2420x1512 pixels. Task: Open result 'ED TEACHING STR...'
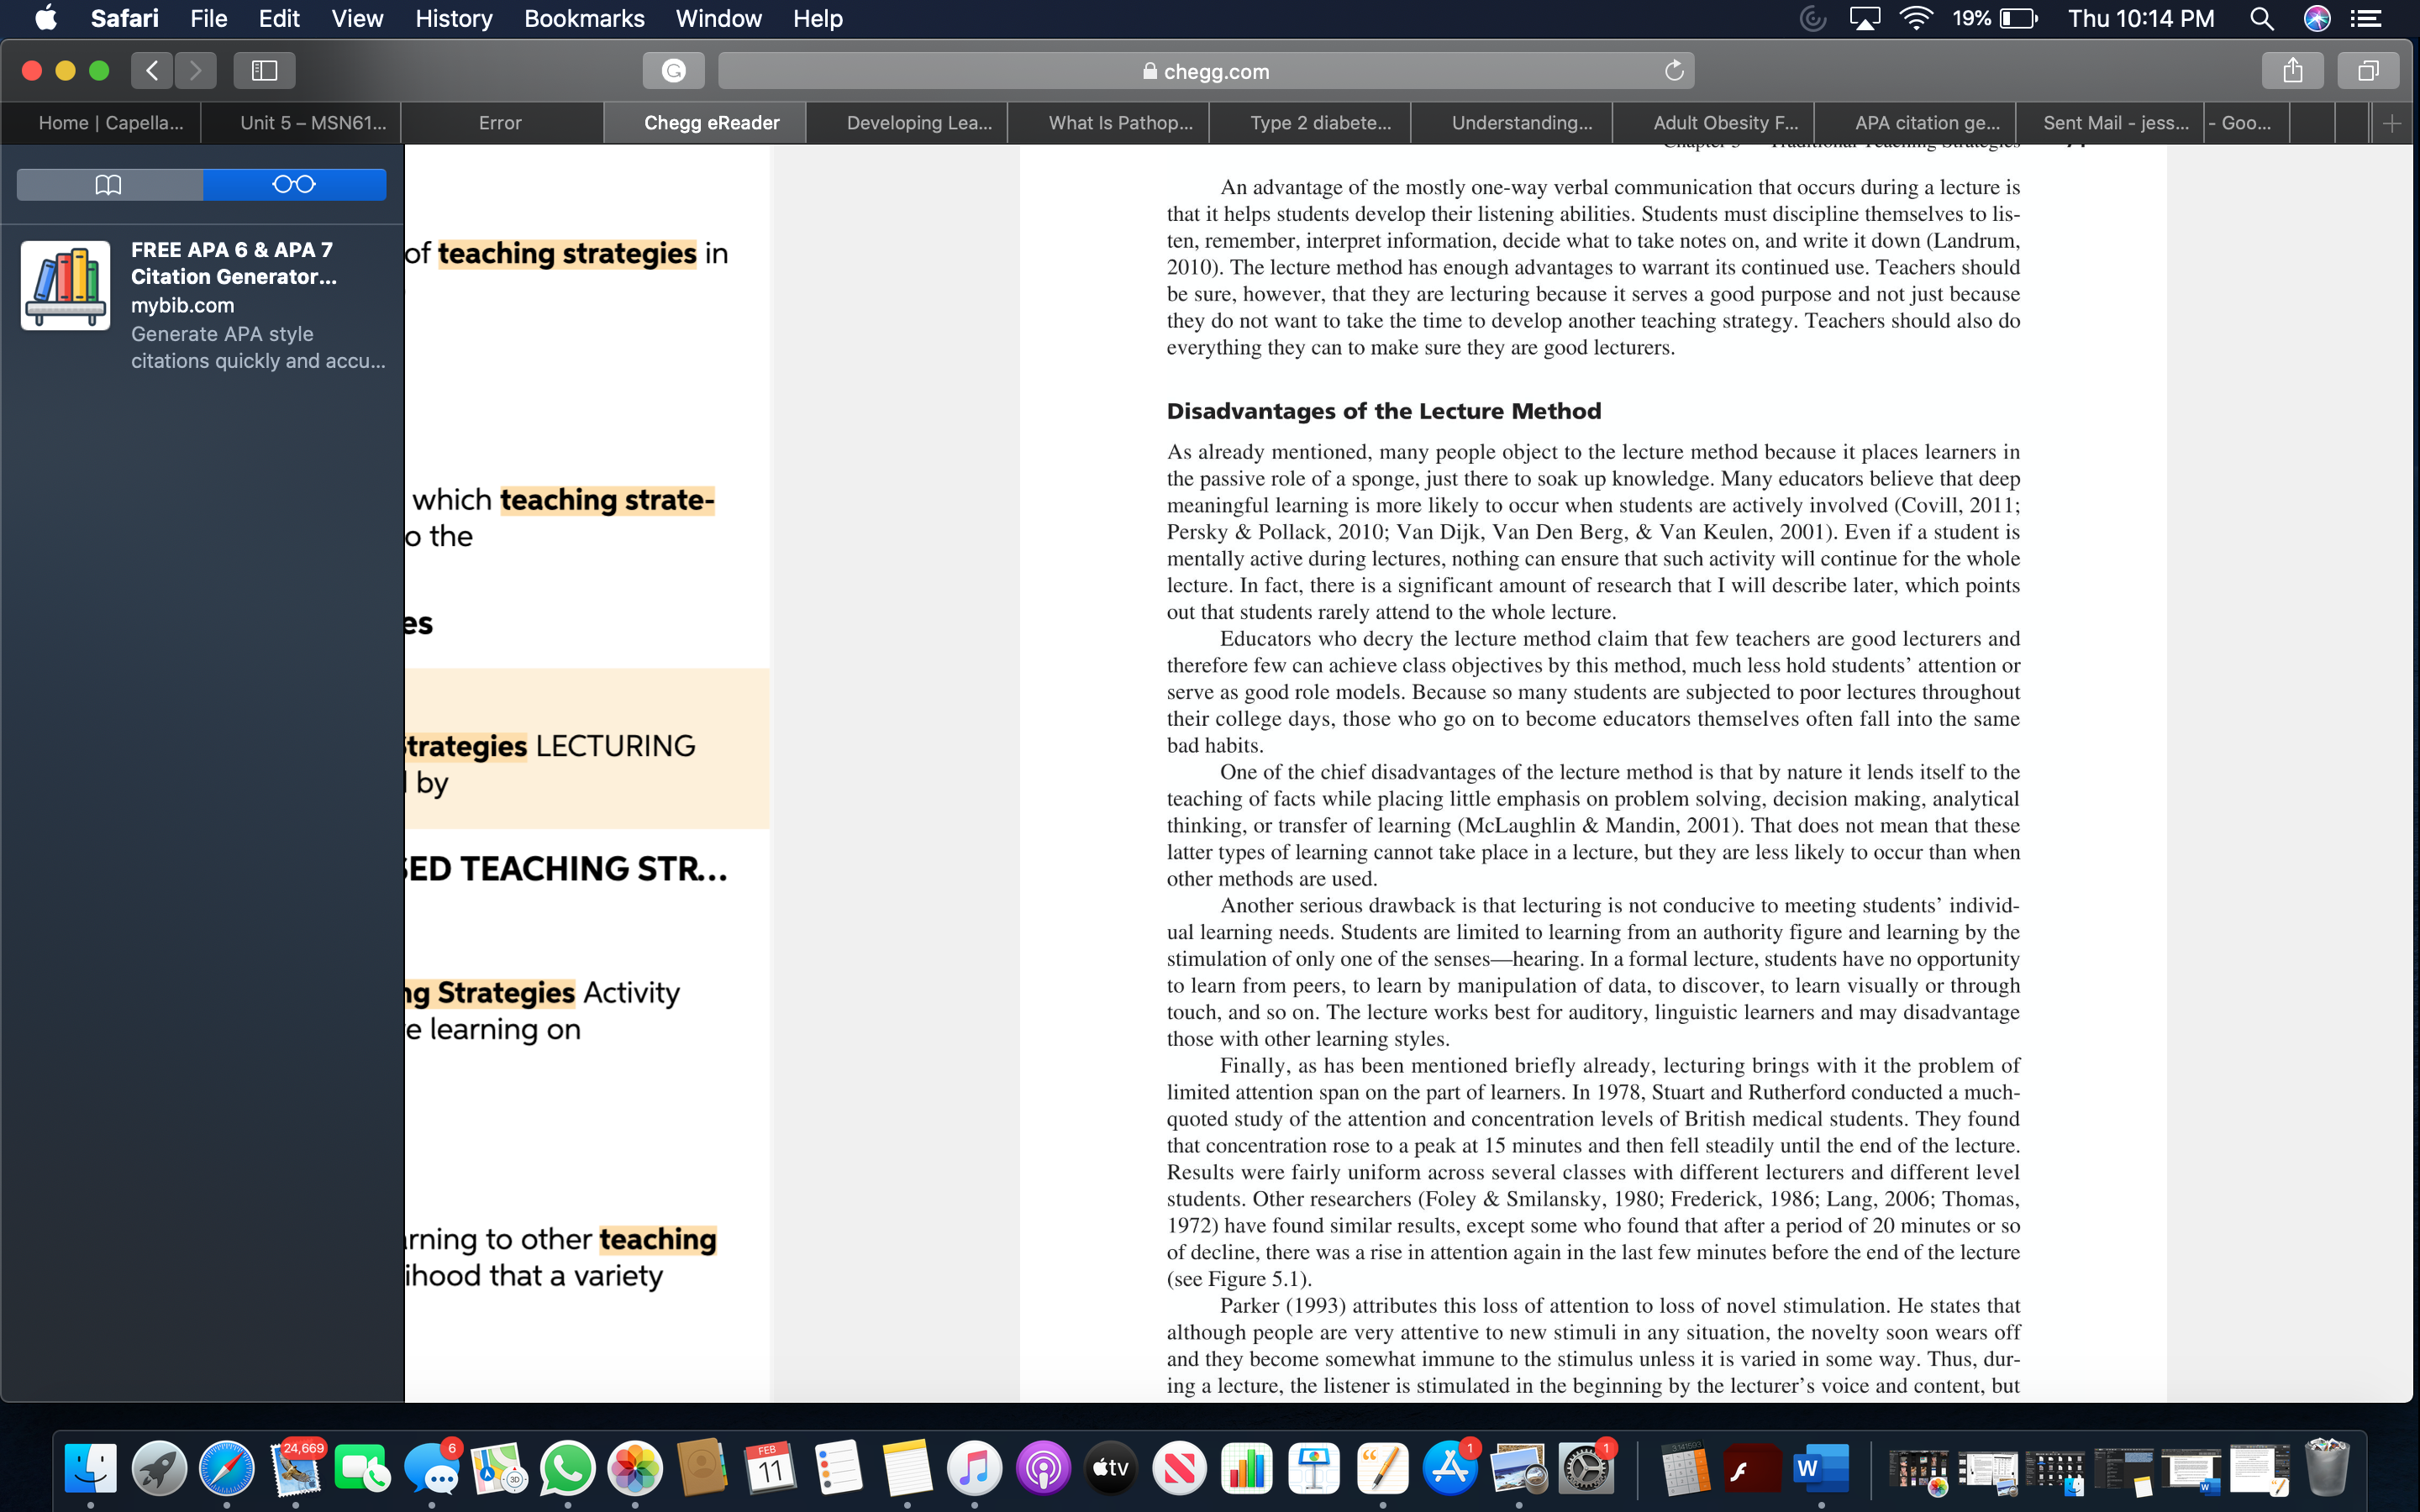coord(567,869)
